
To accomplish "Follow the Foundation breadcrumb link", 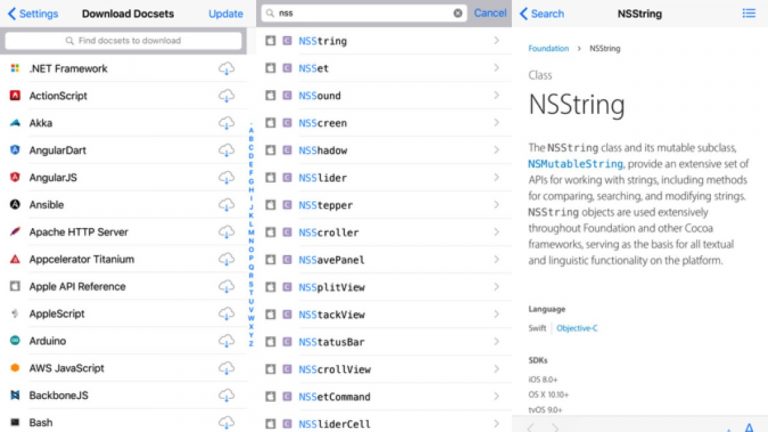I will click(548, 48).
